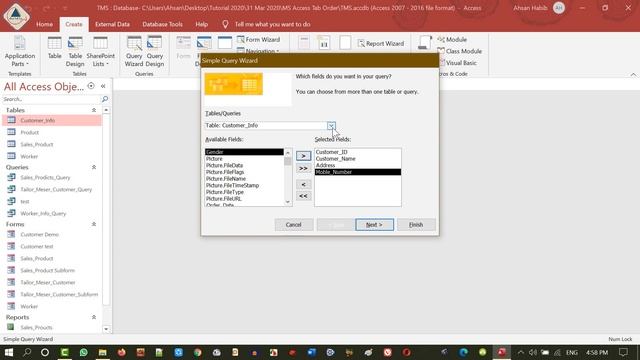Viewport: 640px width, 360px height.
Task: Select Customer_Name in Selected Fields
Action: click(358, 158)
